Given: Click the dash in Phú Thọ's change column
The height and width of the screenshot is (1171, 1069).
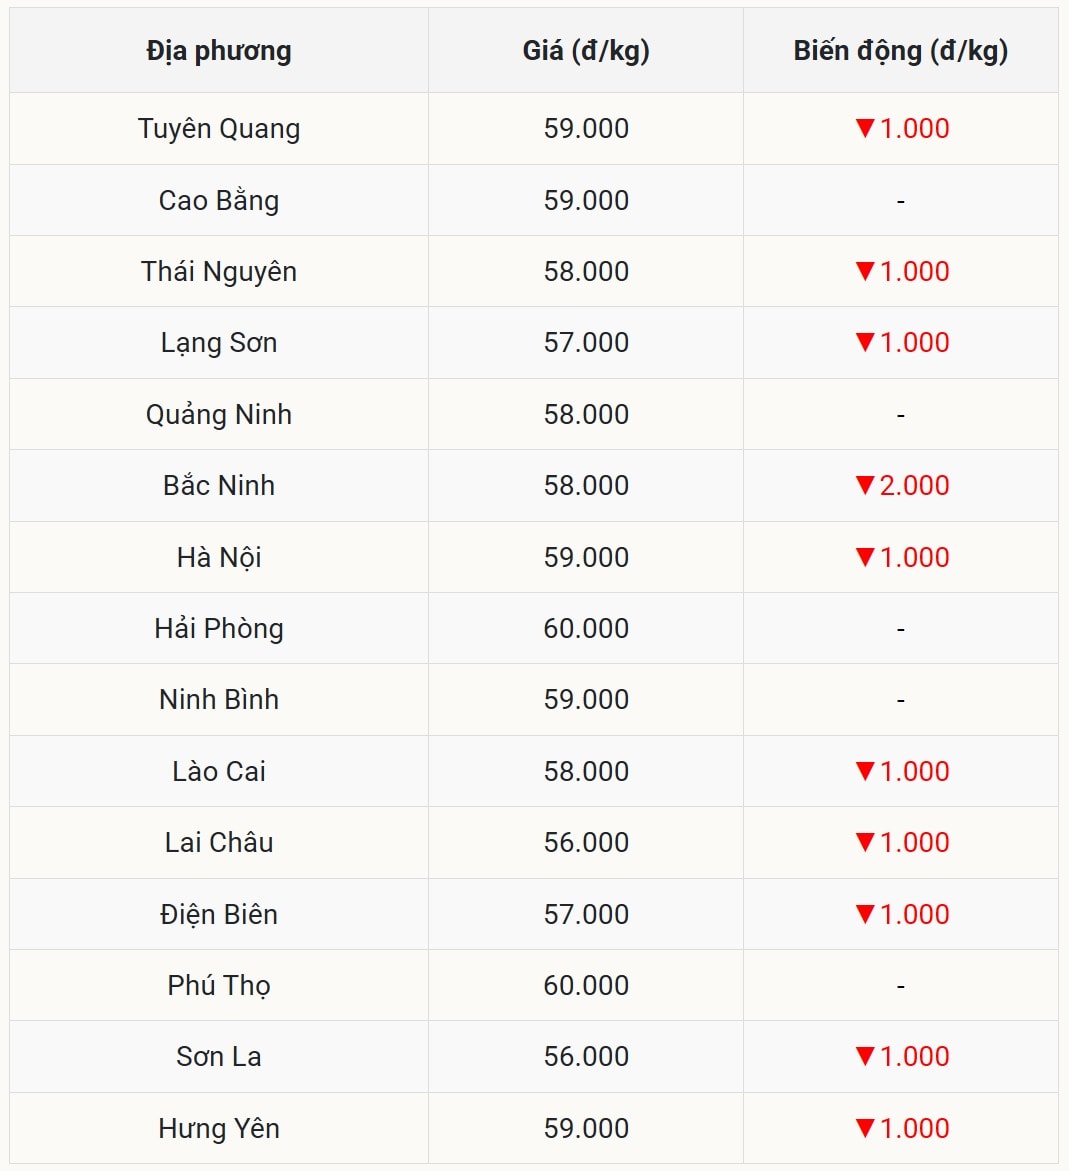Looking at the screenshot, I should click(x=900, y=987).
